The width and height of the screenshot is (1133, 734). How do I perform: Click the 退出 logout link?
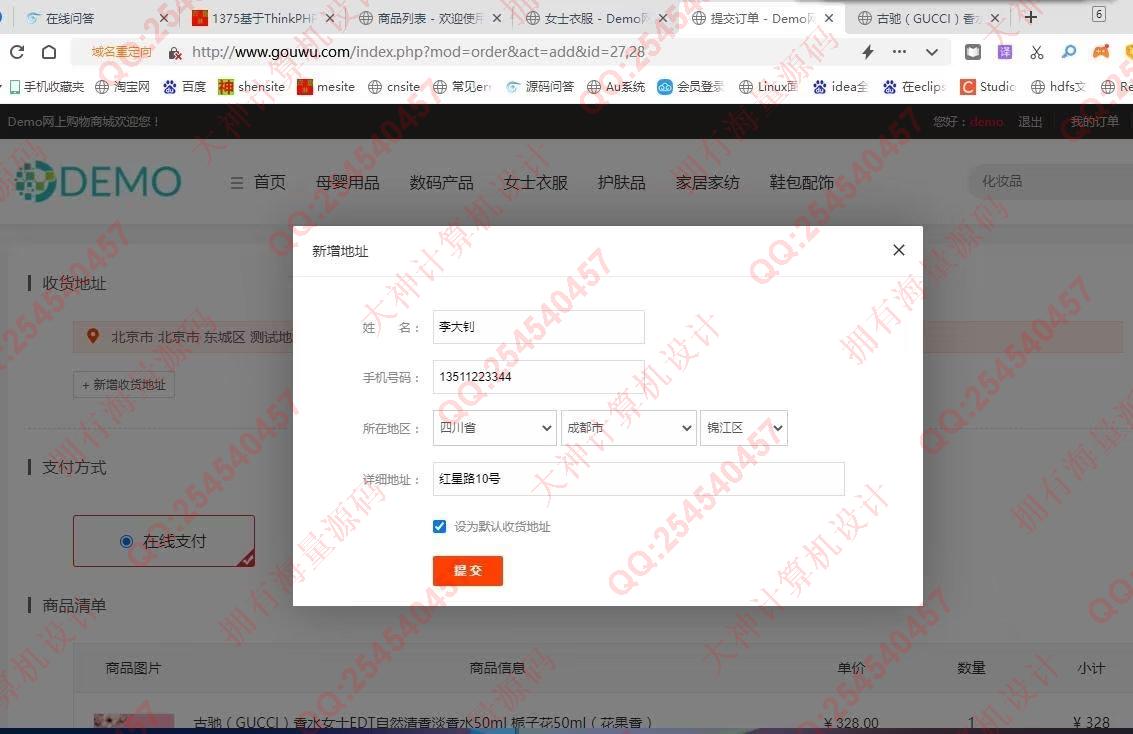[1030, 121]
